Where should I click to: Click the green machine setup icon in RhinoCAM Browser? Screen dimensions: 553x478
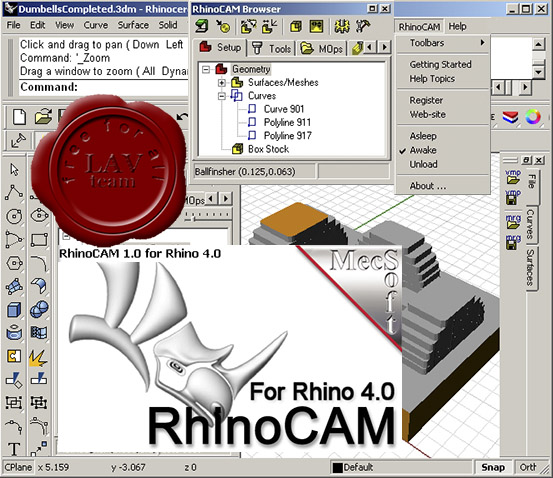202,26
